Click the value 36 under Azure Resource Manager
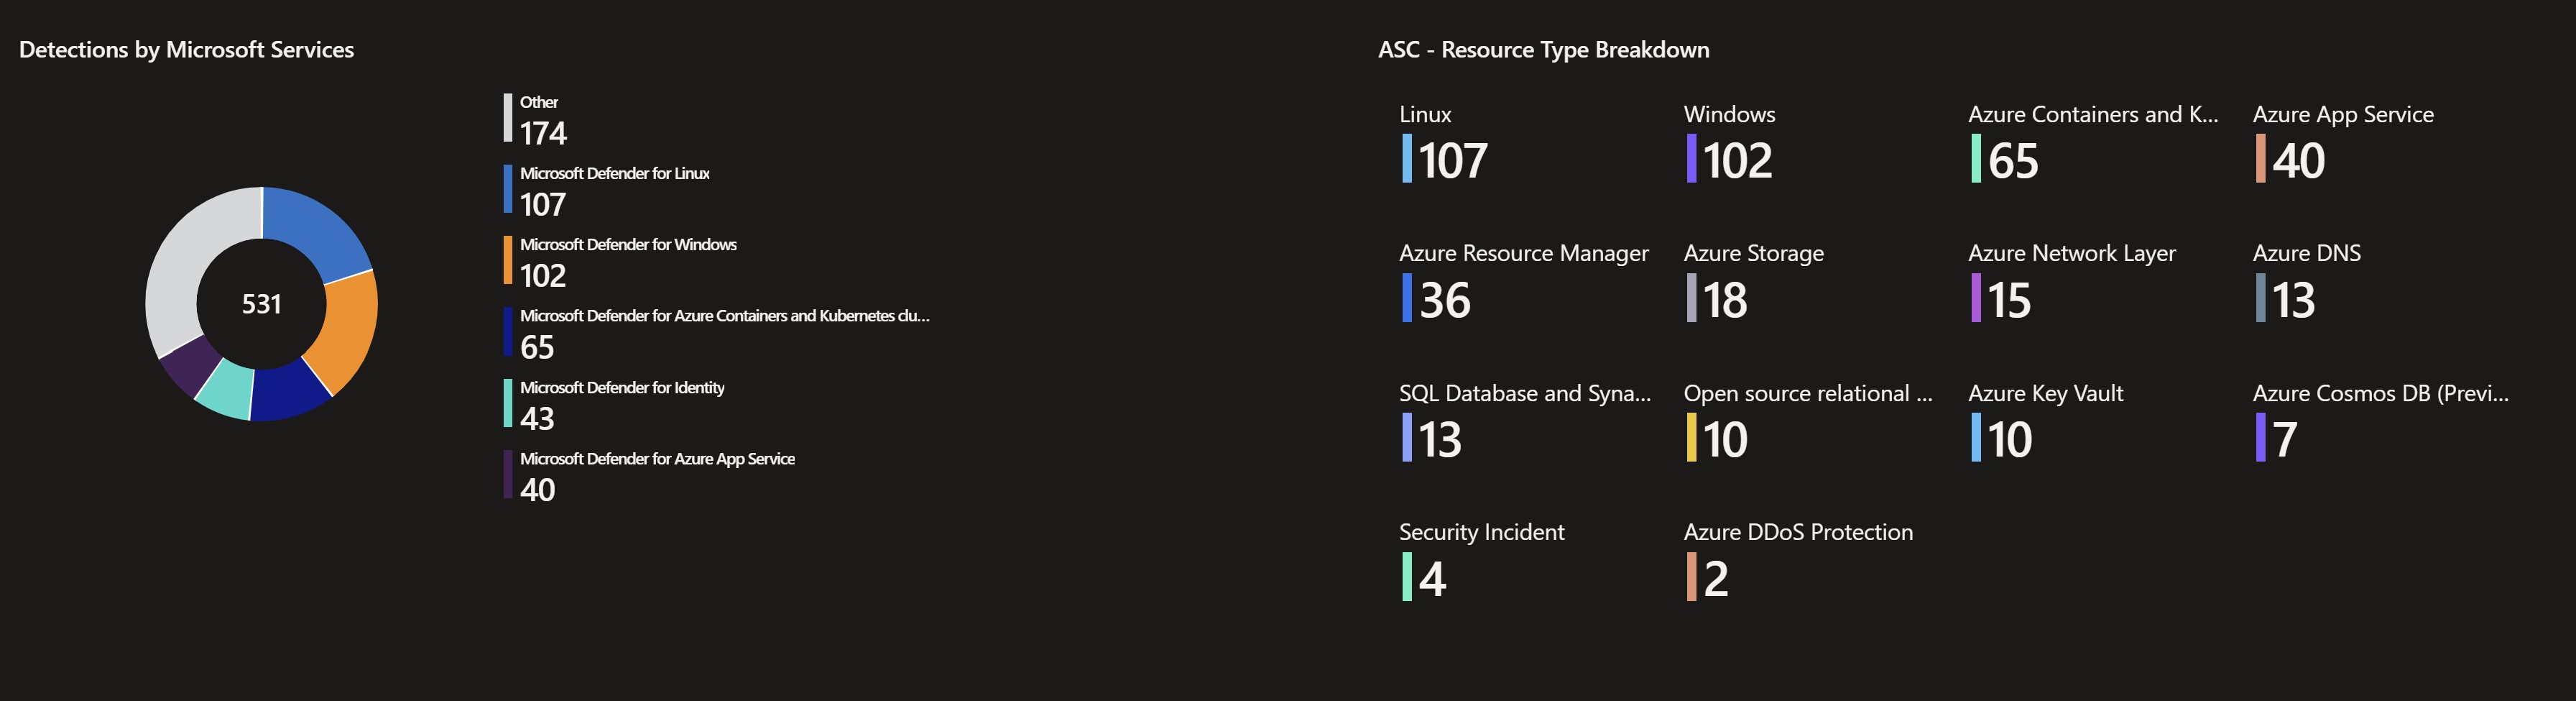The height and width of the screenshot is (701, 2576). click(x=1445, y=300)
